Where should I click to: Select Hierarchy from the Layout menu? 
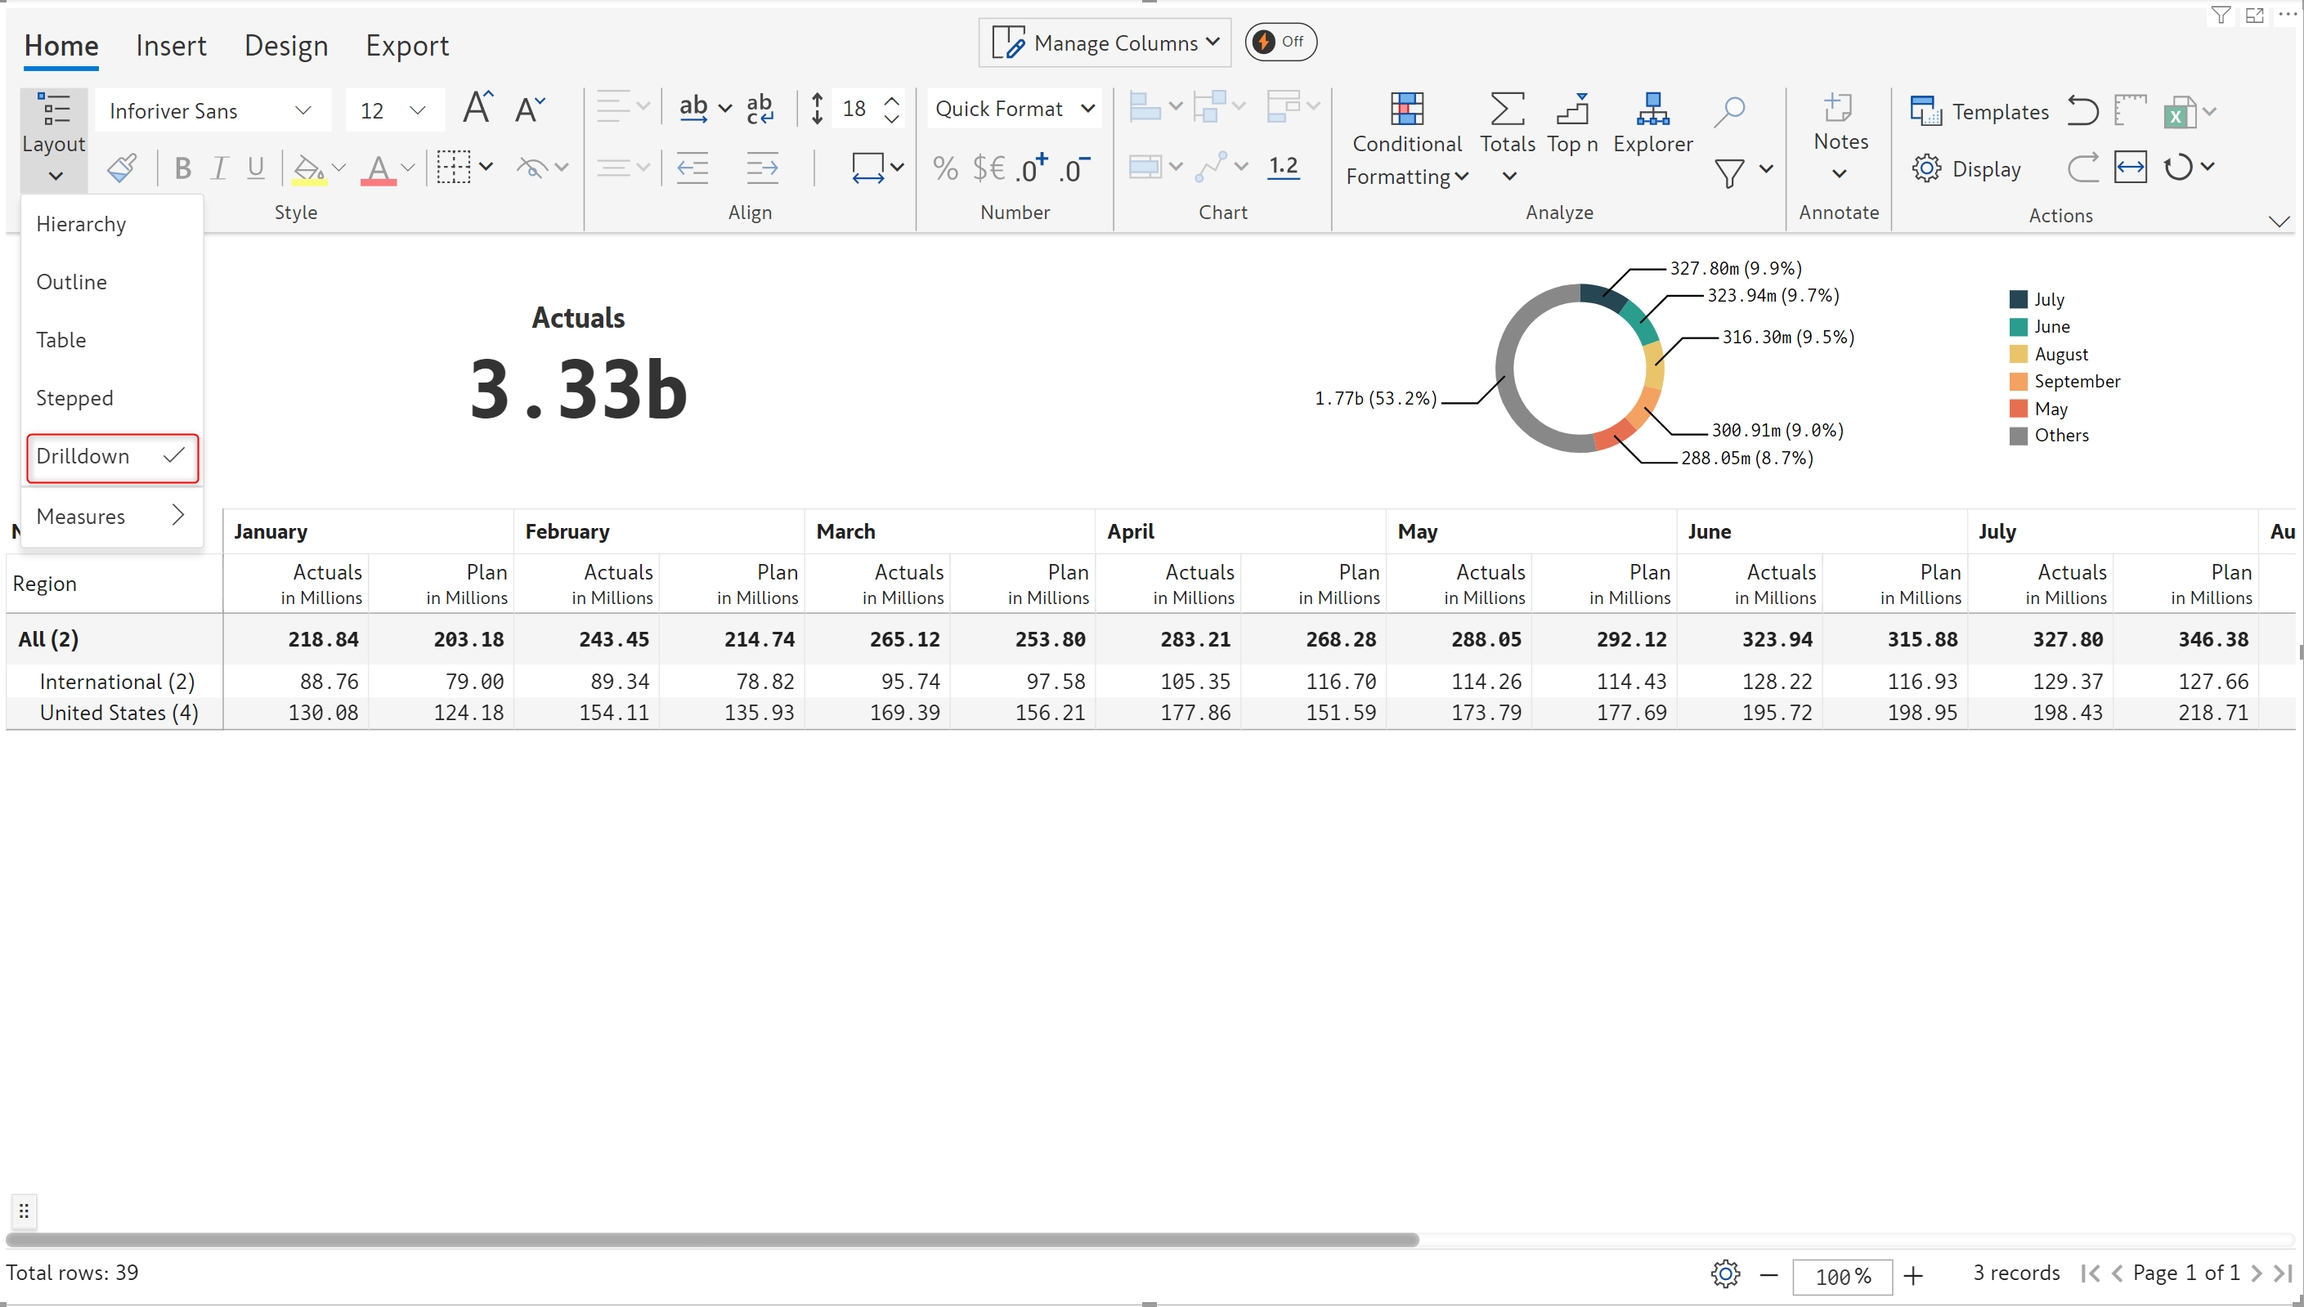coord(81,224)
